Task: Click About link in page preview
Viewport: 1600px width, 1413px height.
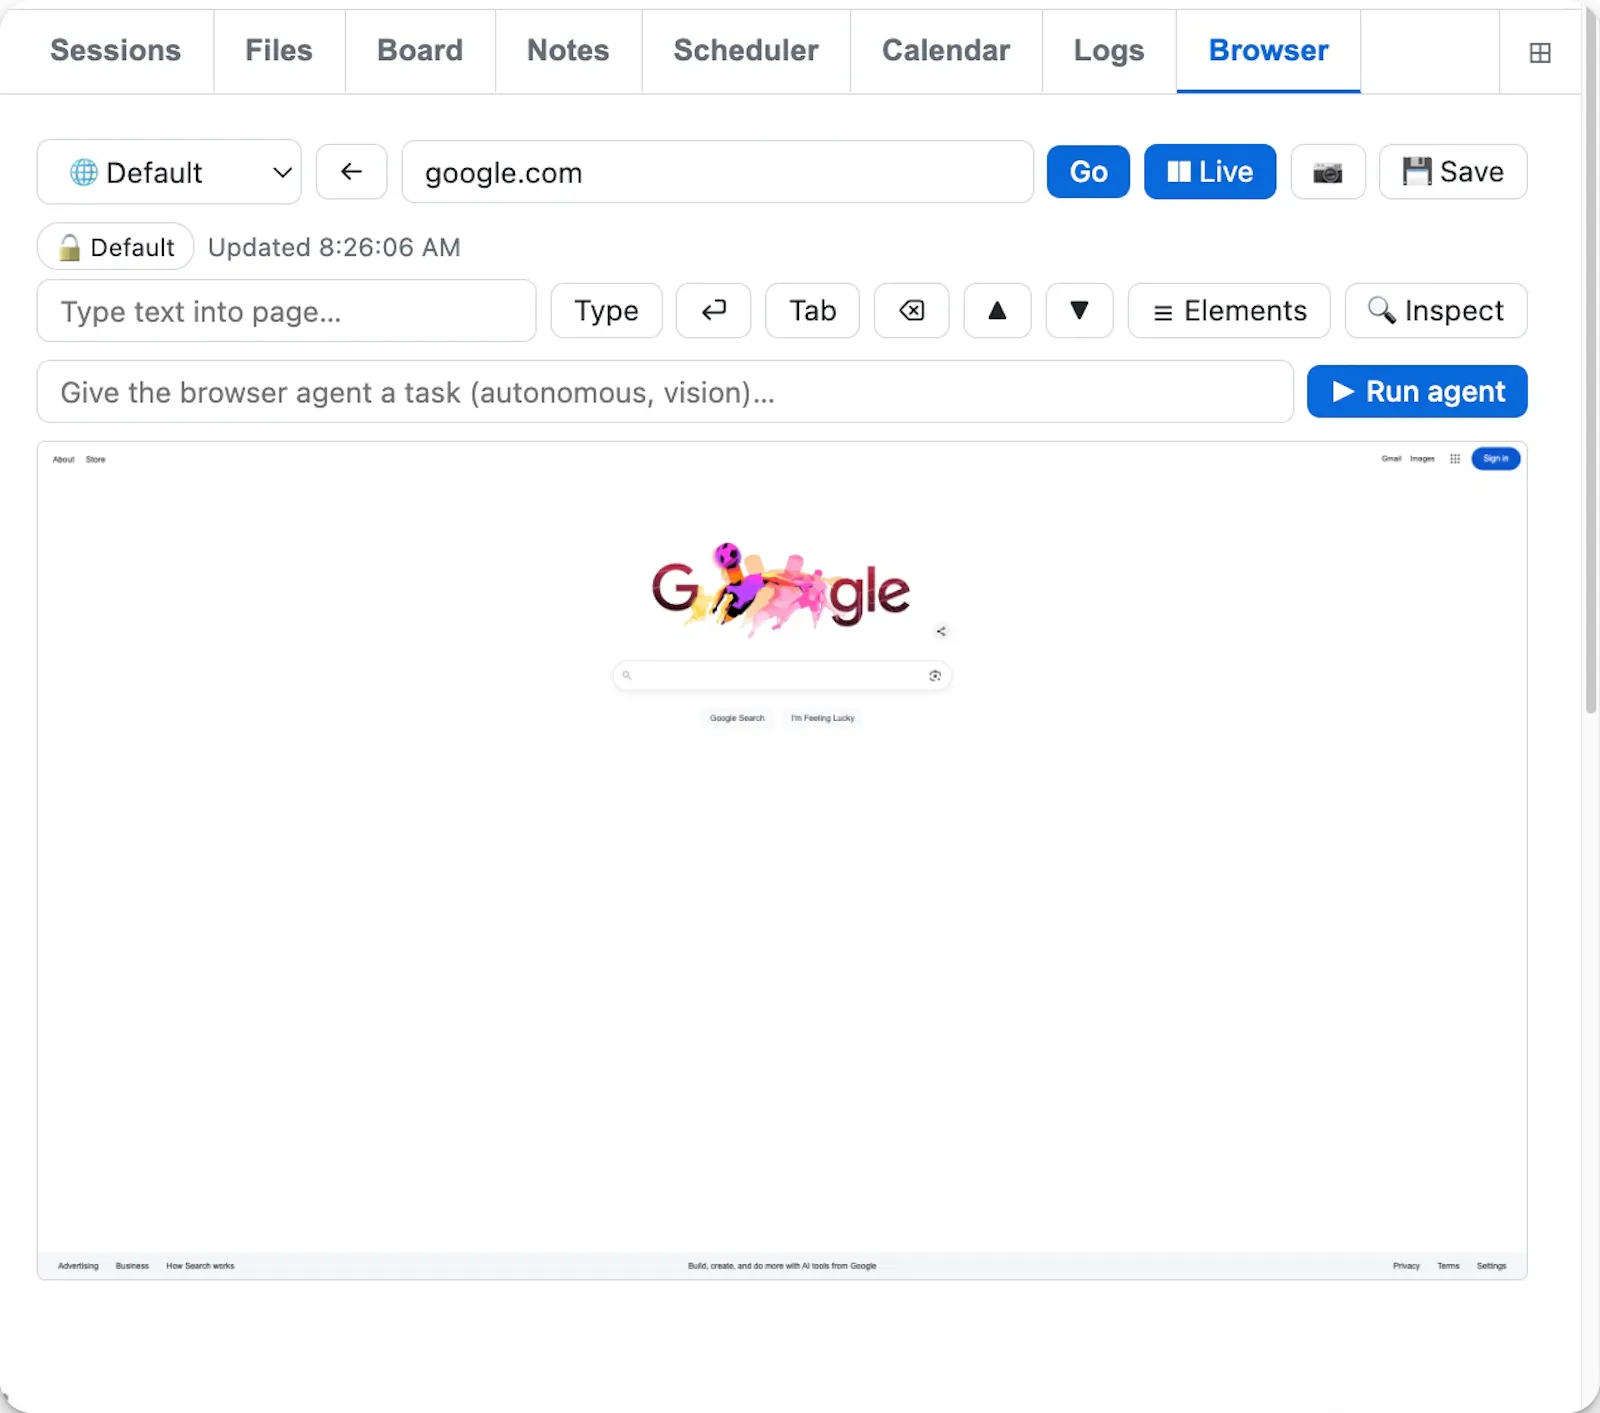Action: [x=63, y=460]
